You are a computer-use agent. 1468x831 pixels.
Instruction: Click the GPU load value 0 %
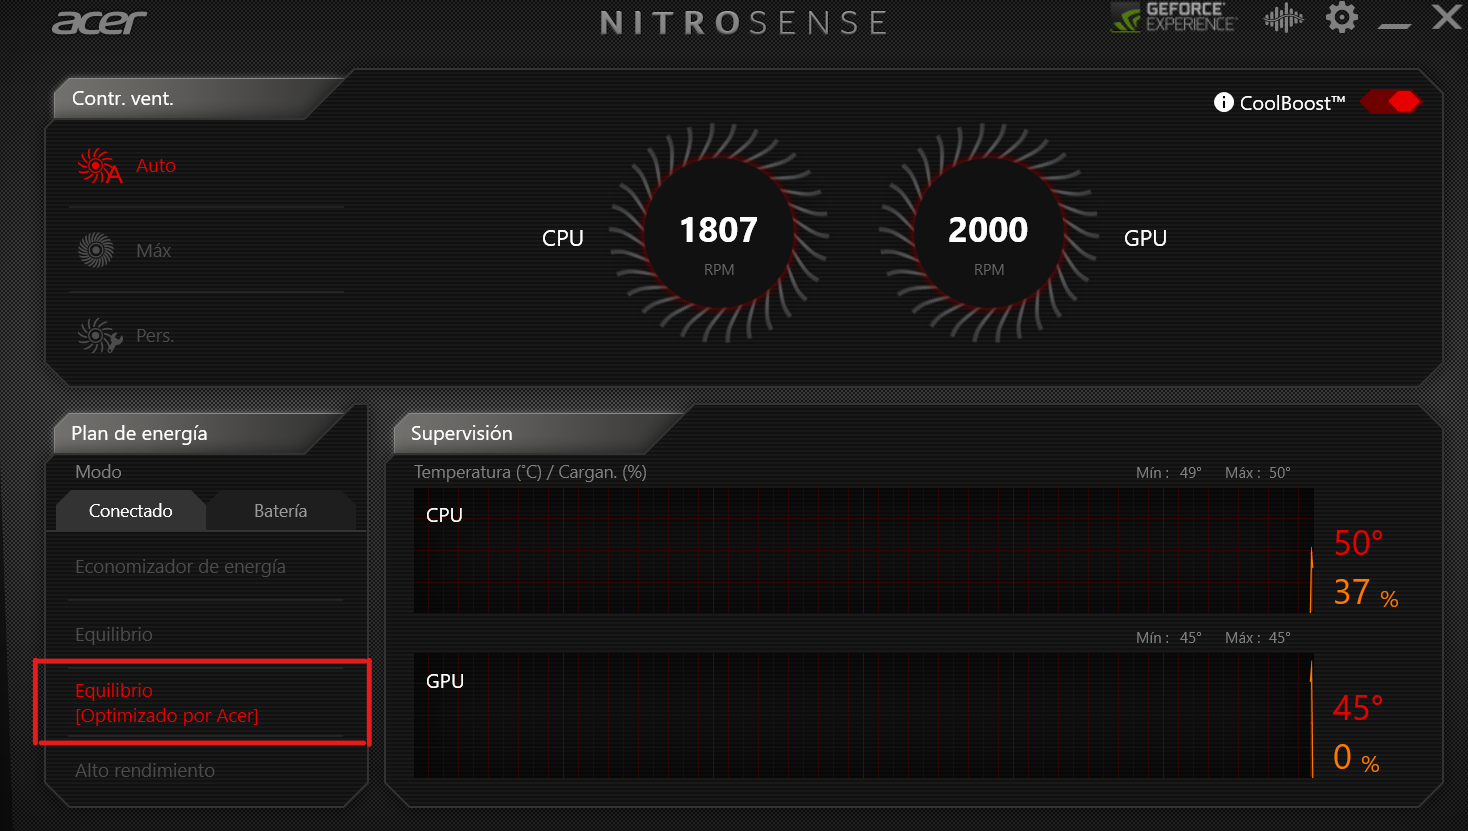pyautogui.click(x=1356, y=757)
